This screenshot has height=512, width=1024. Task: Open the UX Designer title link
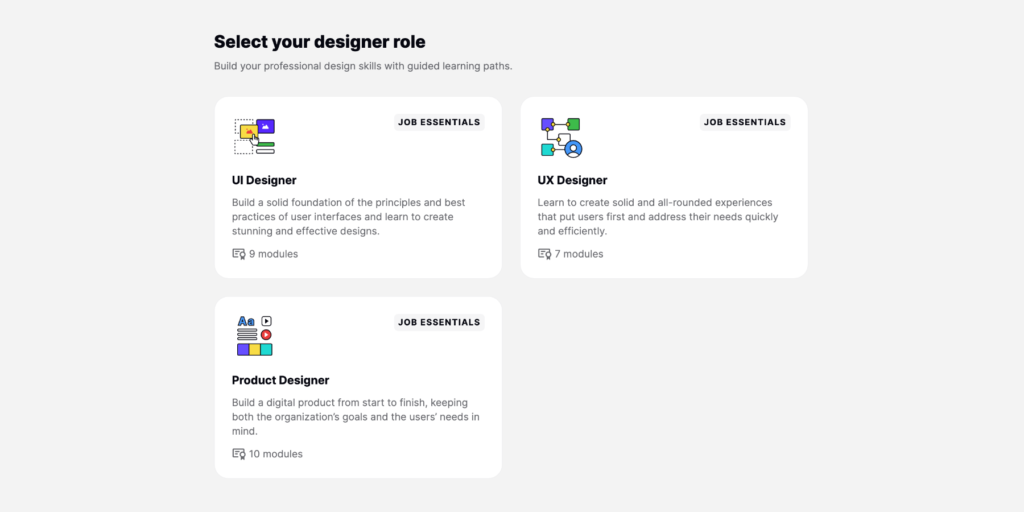click(x=572, y=180)
